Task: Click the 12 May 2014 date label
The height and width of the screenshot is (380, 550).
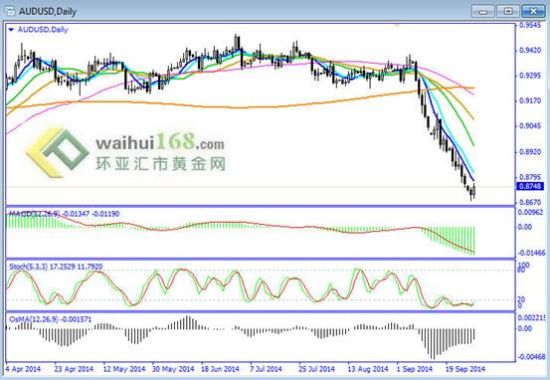Action: (124, 369)
